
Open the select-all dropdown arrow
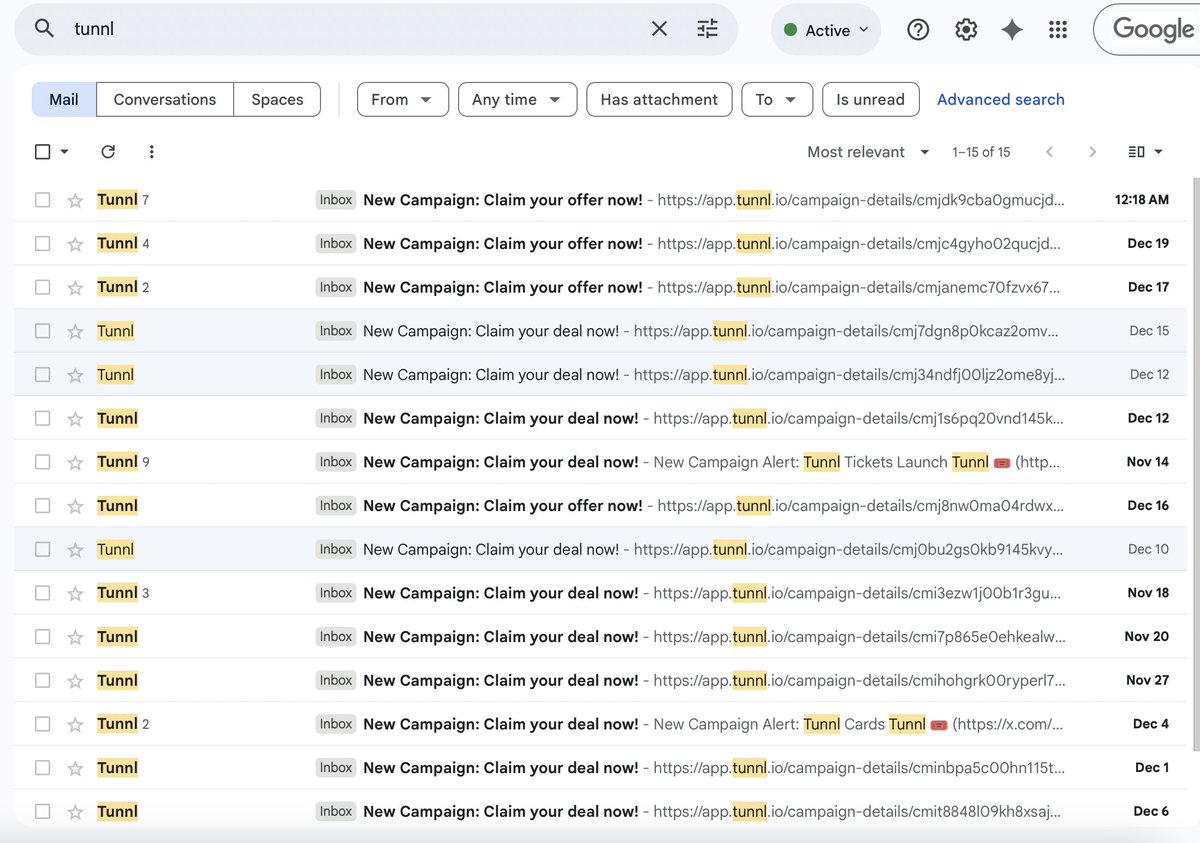(x=65, y=152)
